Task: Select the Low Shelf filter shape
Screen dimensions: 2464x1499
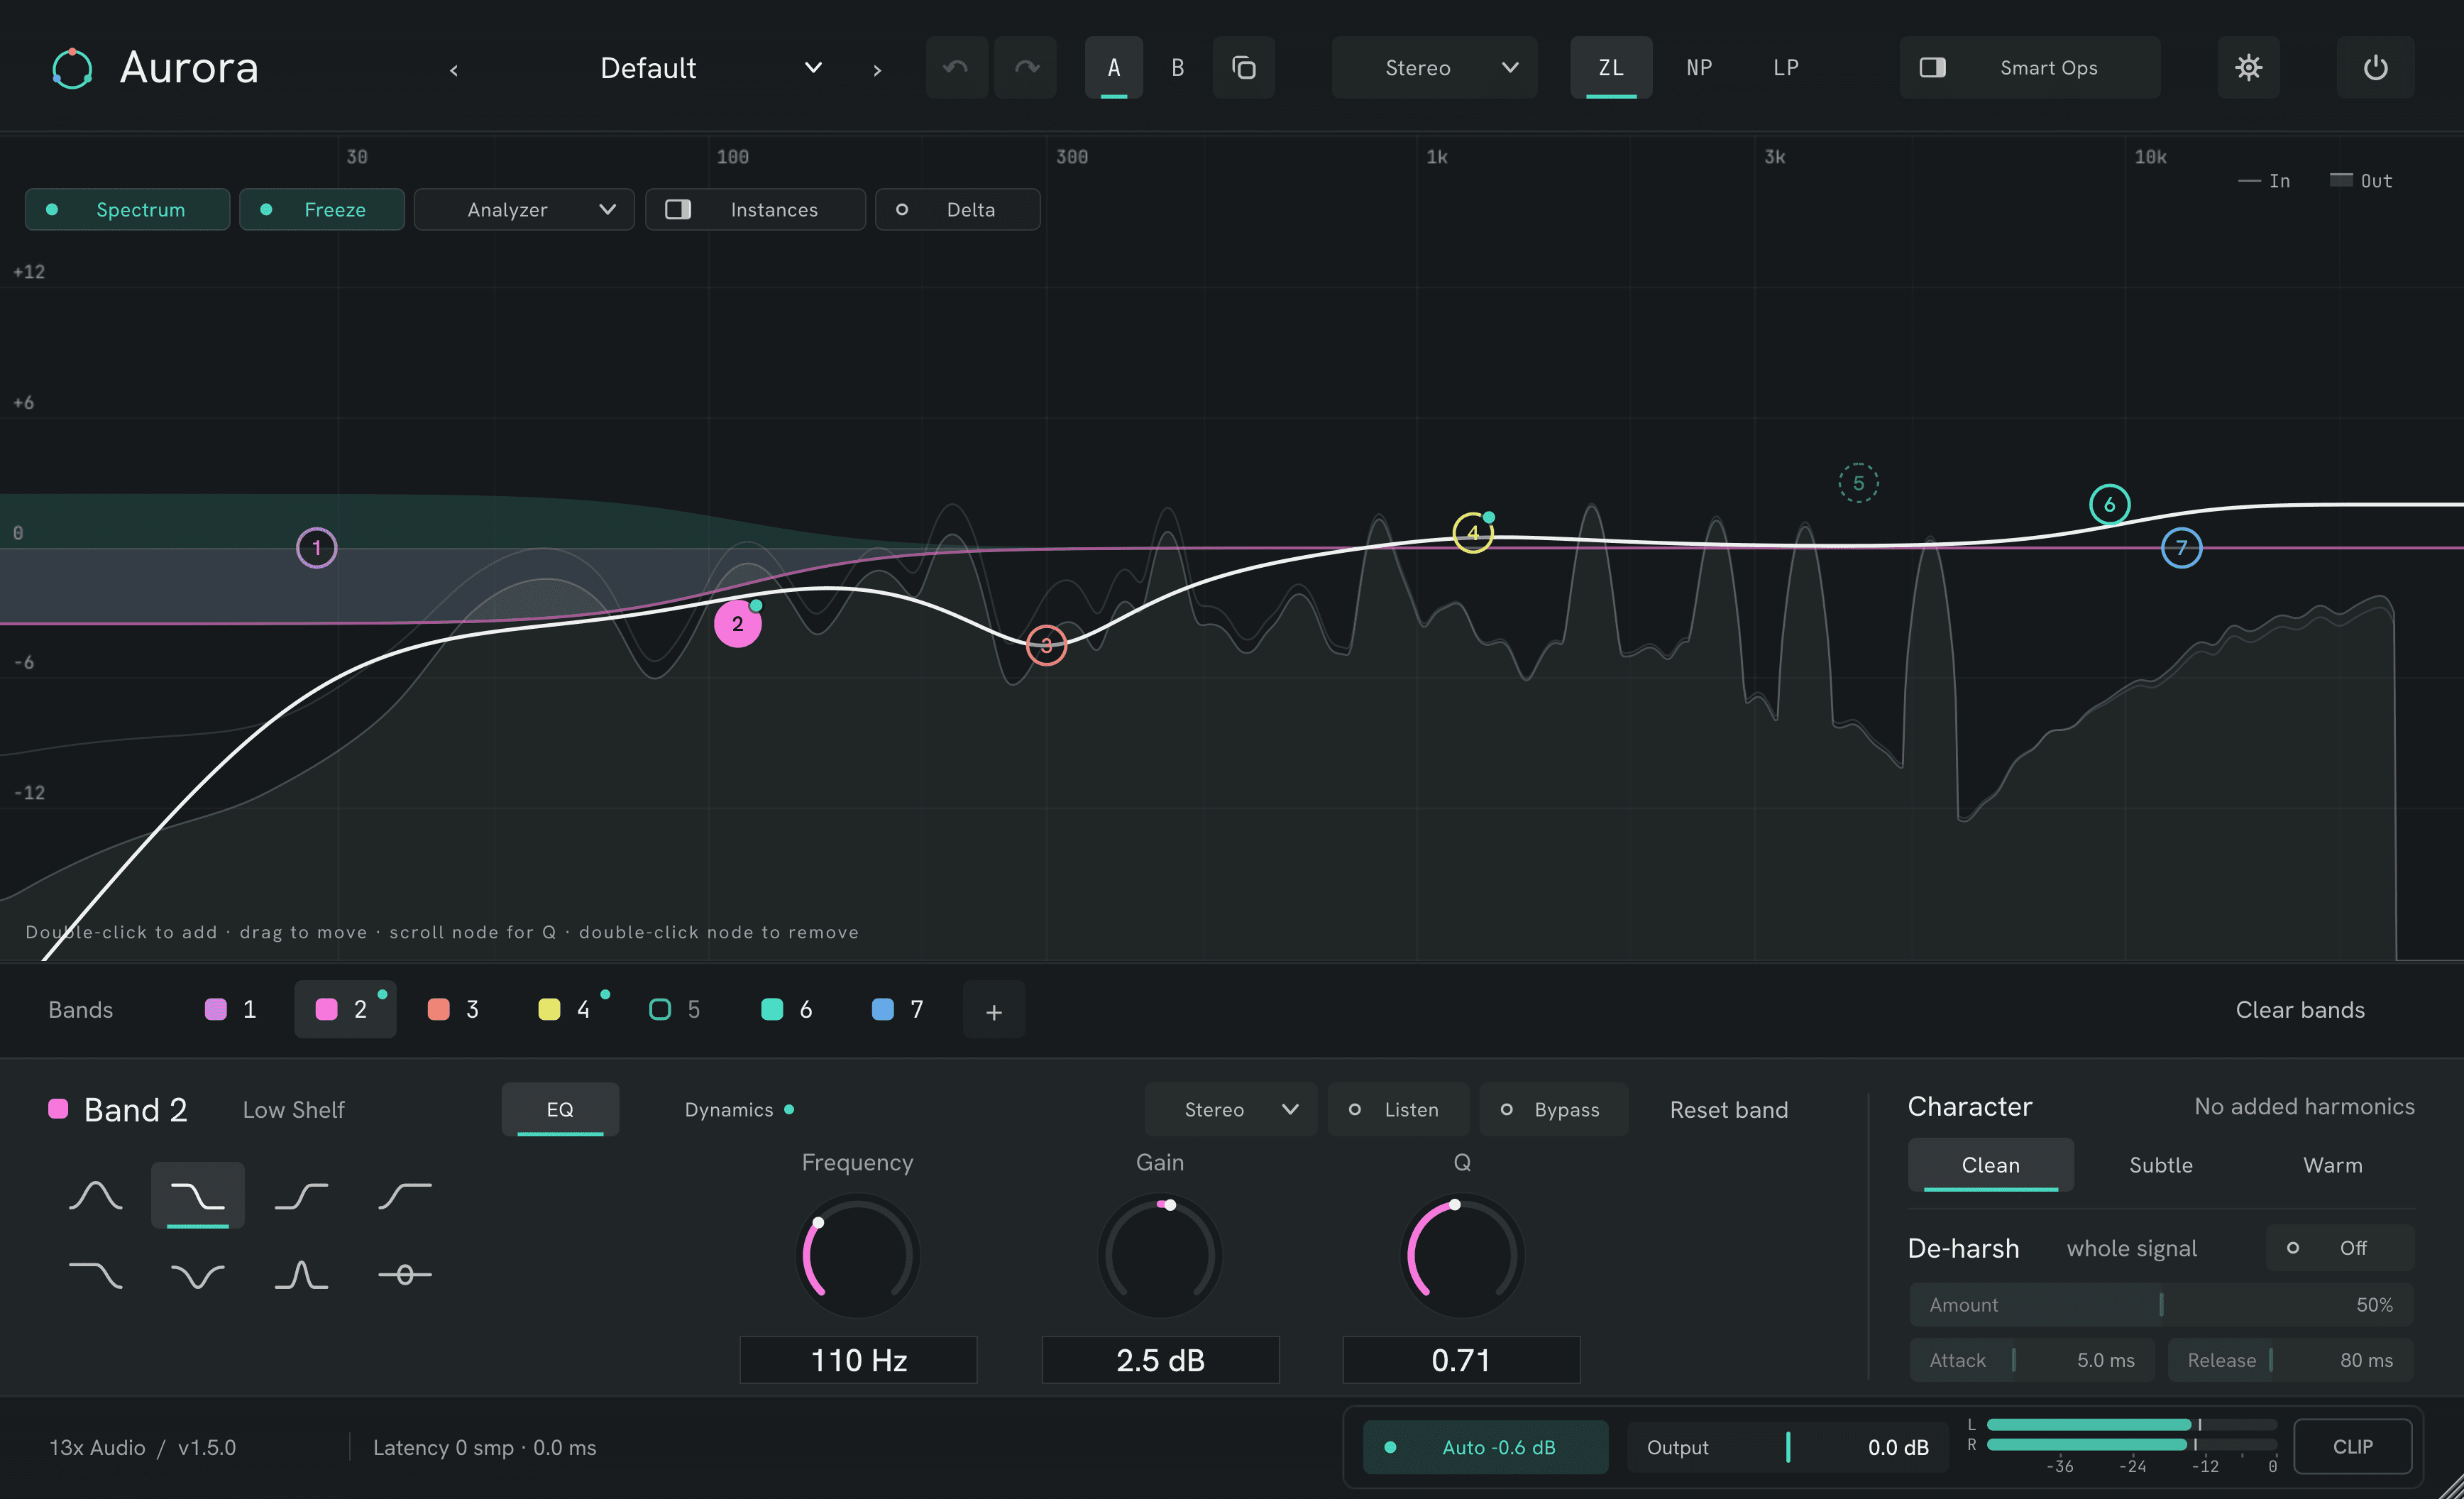Action: (x=197, y=1195)
